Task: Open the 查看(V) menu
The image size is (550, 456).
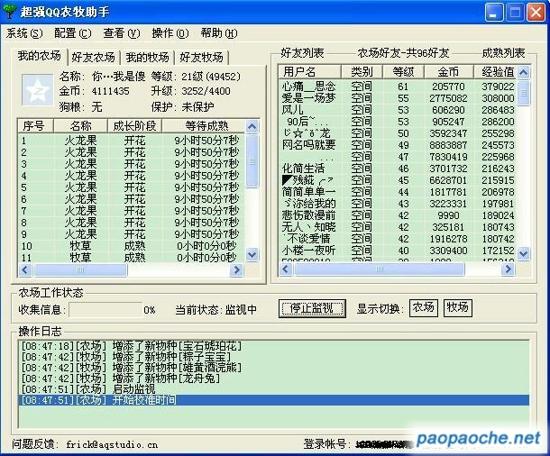Action: pos(121,33)
